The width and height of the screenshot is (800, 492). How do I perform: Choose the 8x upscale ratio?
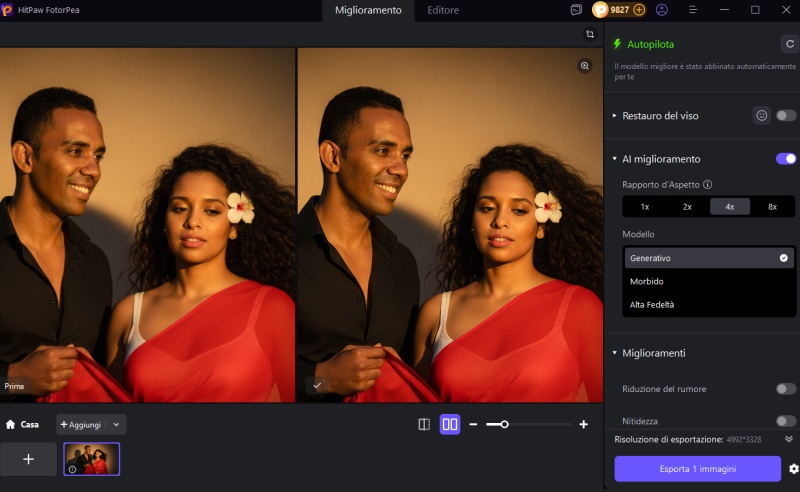click(772, 207)
